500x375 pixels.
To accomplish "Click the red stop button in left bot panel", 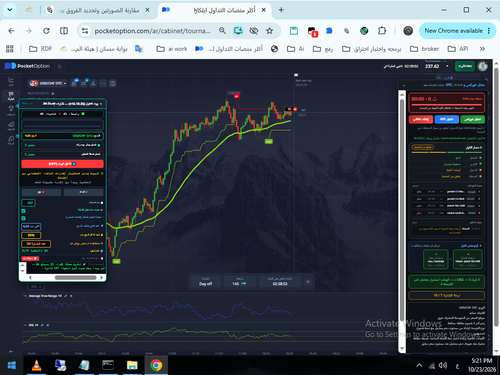I will click(x=62, y=164).
